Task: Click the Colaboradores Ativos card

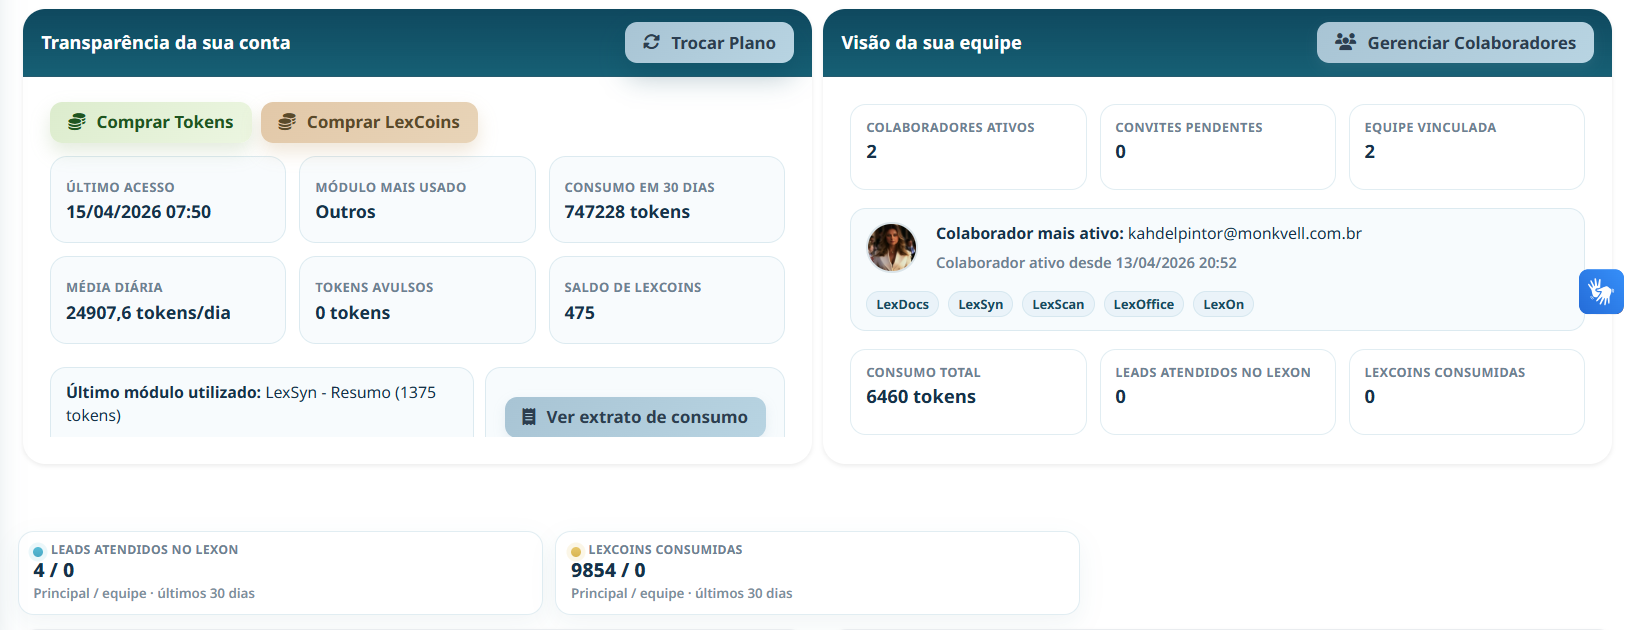Action: [968, 147]
